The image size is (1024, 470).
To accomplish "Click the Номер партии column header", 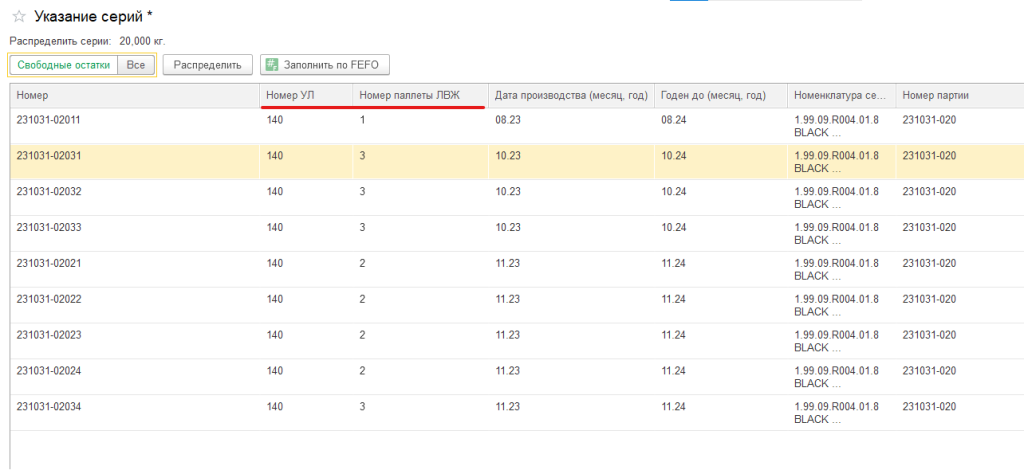I will point(960,96).
